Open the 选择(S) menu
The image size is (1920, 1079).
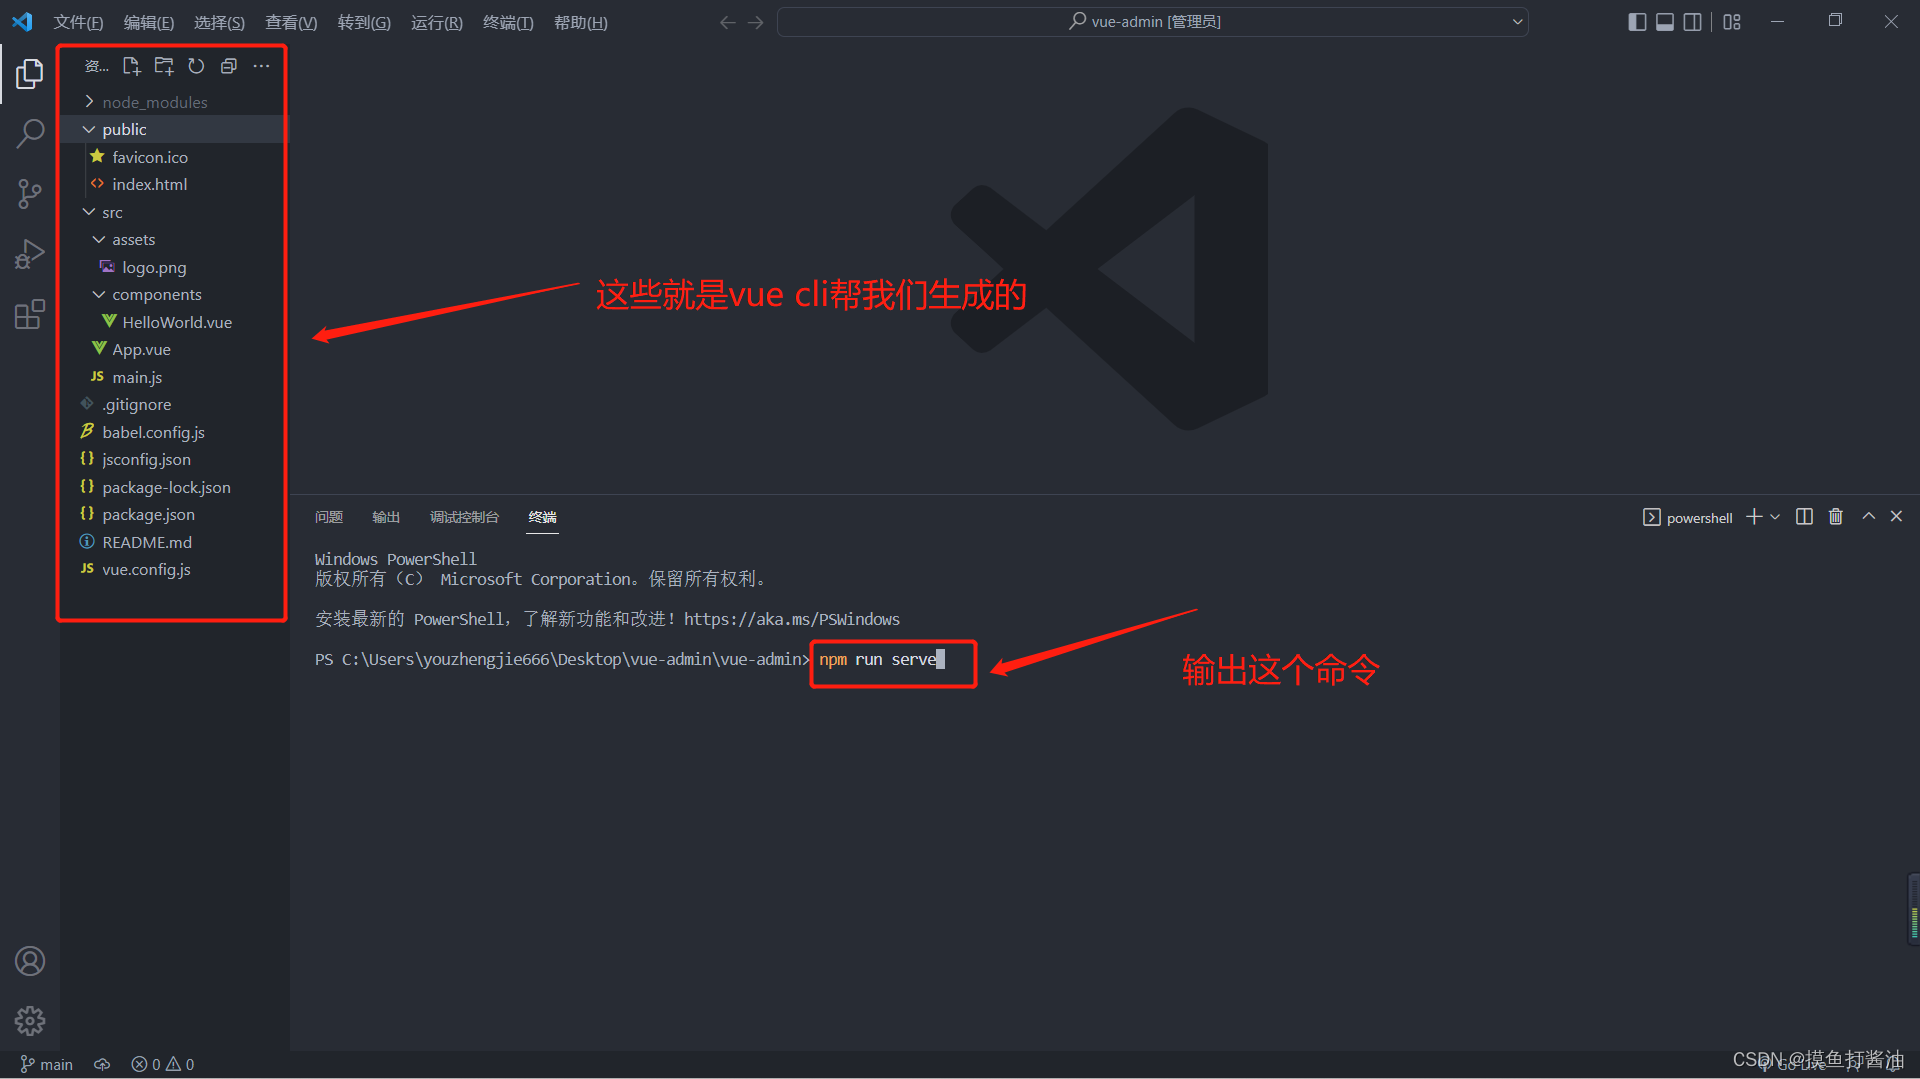click(x=219, y=22)
